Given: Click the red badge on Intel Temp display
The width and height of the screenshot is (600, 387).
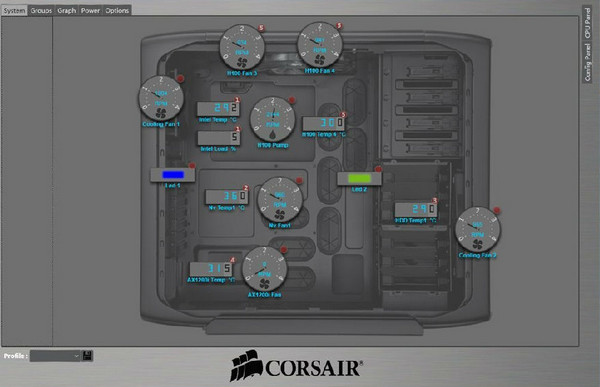Looking at the screenshot, I should [x=237, y=100].
